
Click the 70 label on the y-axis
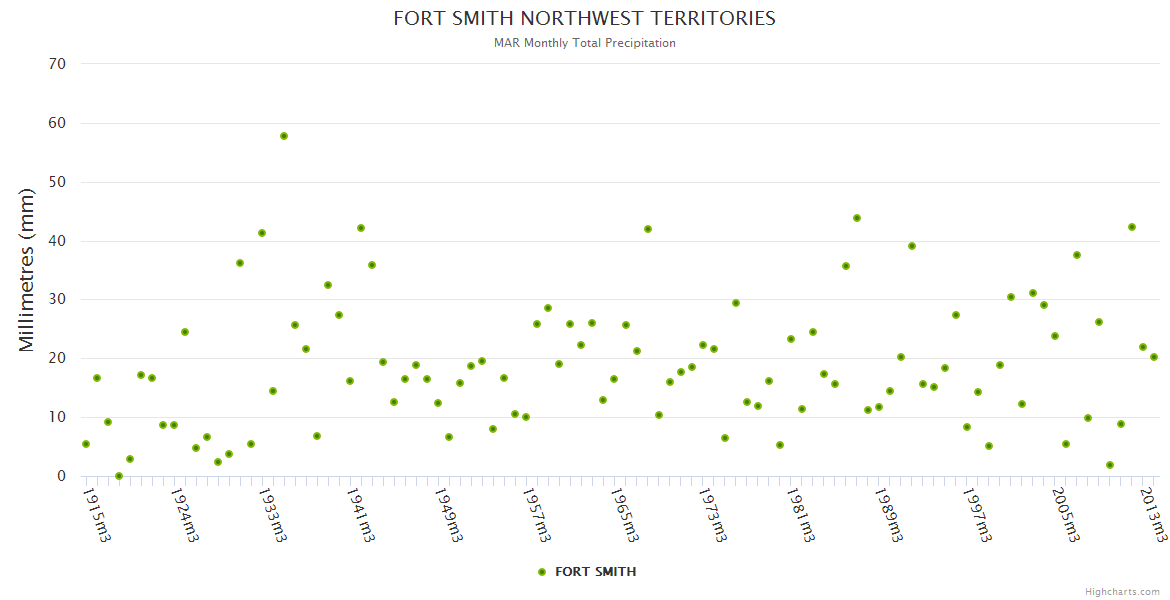(57, 64)
